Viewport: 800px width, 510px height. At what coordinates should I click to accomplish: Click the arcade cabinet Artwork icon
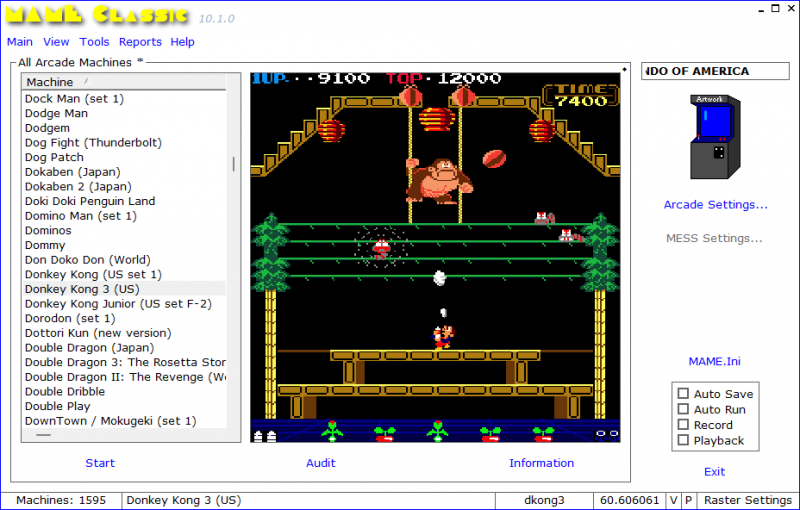coord(715,137)
